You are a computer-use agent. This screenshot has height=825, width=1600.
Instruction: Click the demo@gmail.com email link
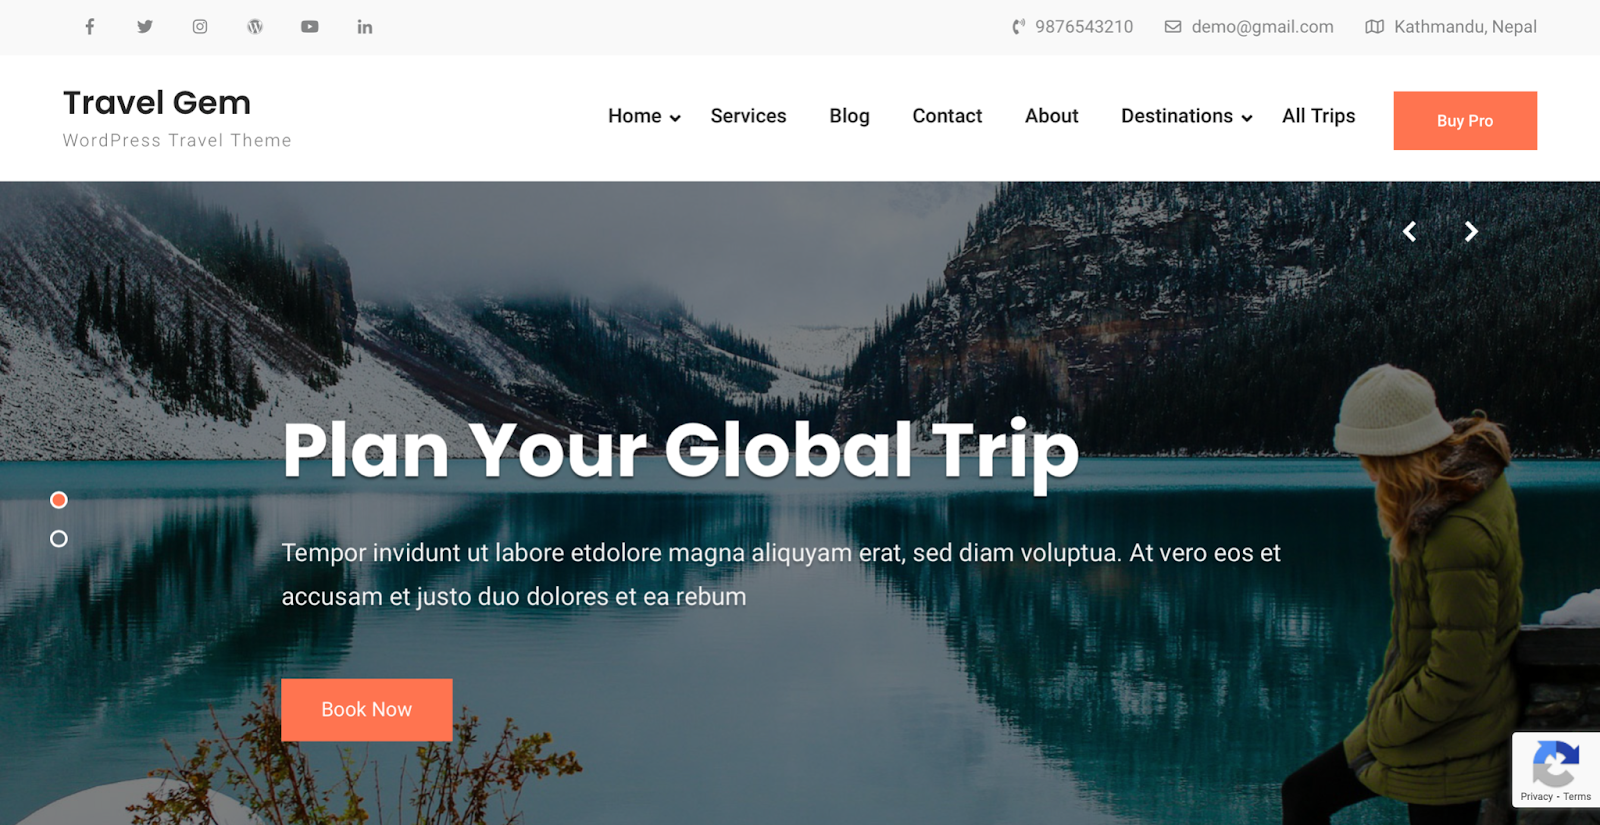click(1262, 27)
